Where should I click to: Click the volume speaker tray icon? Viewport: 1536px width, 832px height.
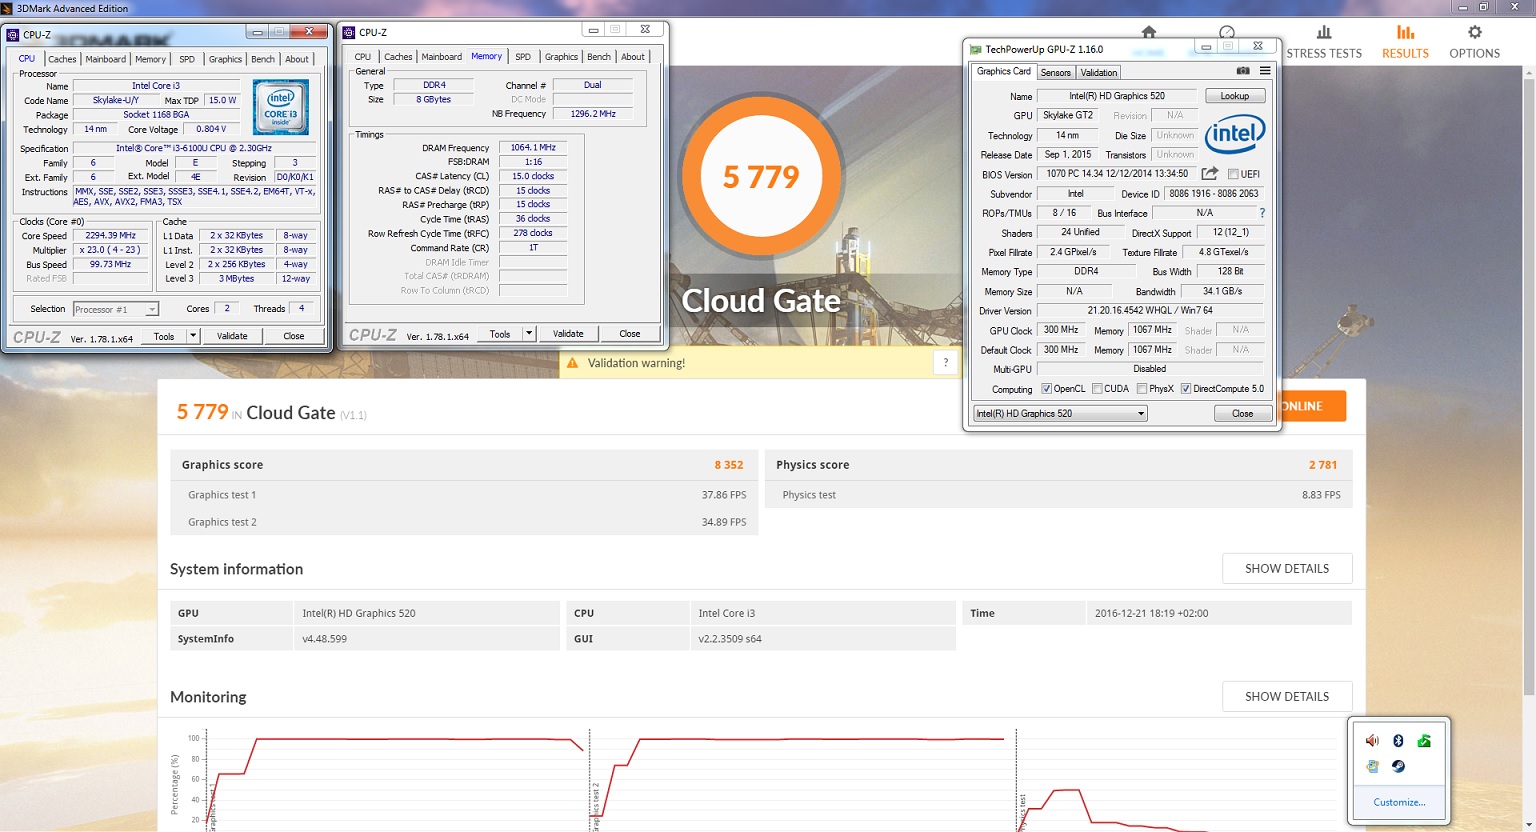point(1372,741)
